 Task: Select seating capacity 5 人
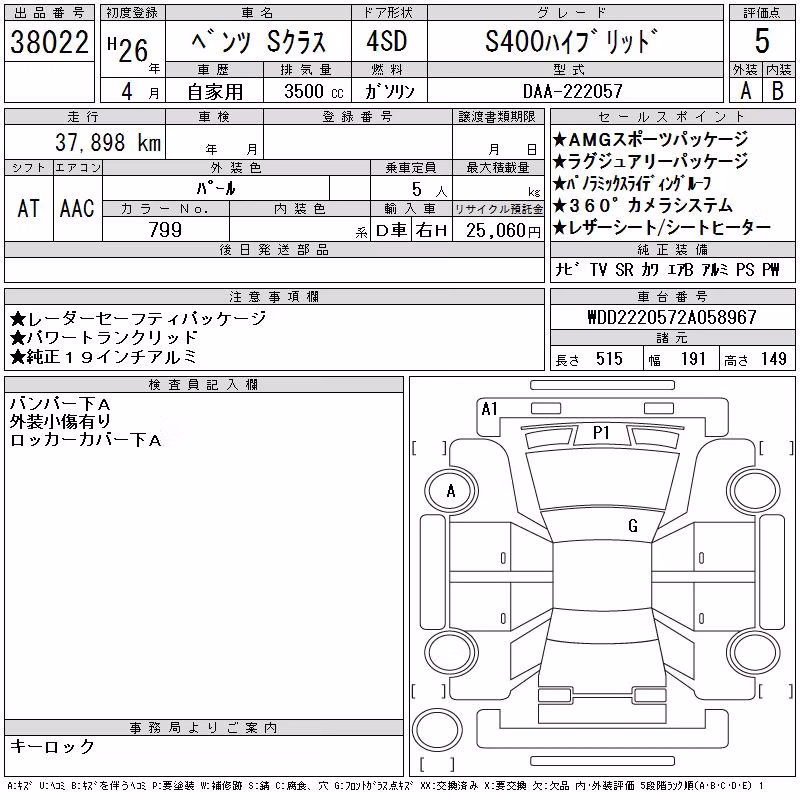point(429,190)
